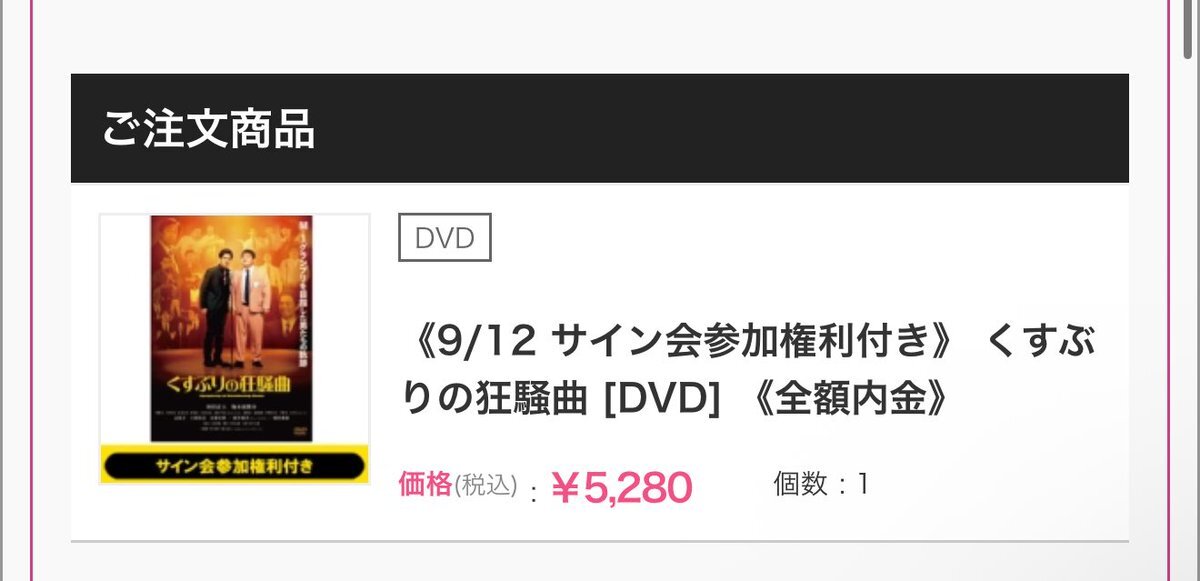Open the くすぶりの狂騒曲 DVD cover thumbnail
The image size is (1200, 581).
pos(235,348)
